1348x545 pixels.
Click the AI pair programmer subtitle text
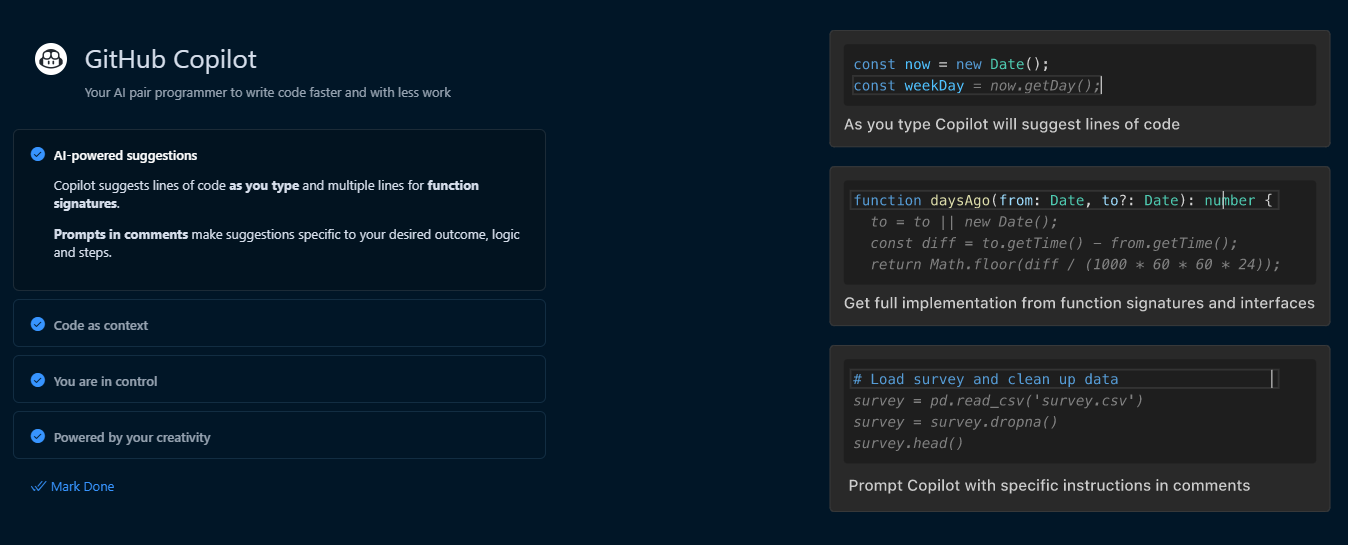tap(268, 93)
